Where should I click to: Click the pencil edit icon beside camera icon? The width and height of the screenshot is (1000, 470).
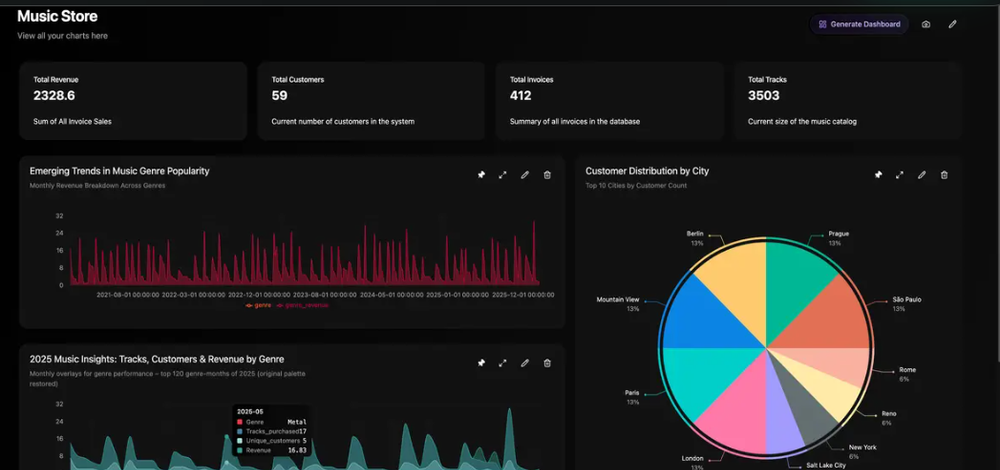tap(952, 24)
